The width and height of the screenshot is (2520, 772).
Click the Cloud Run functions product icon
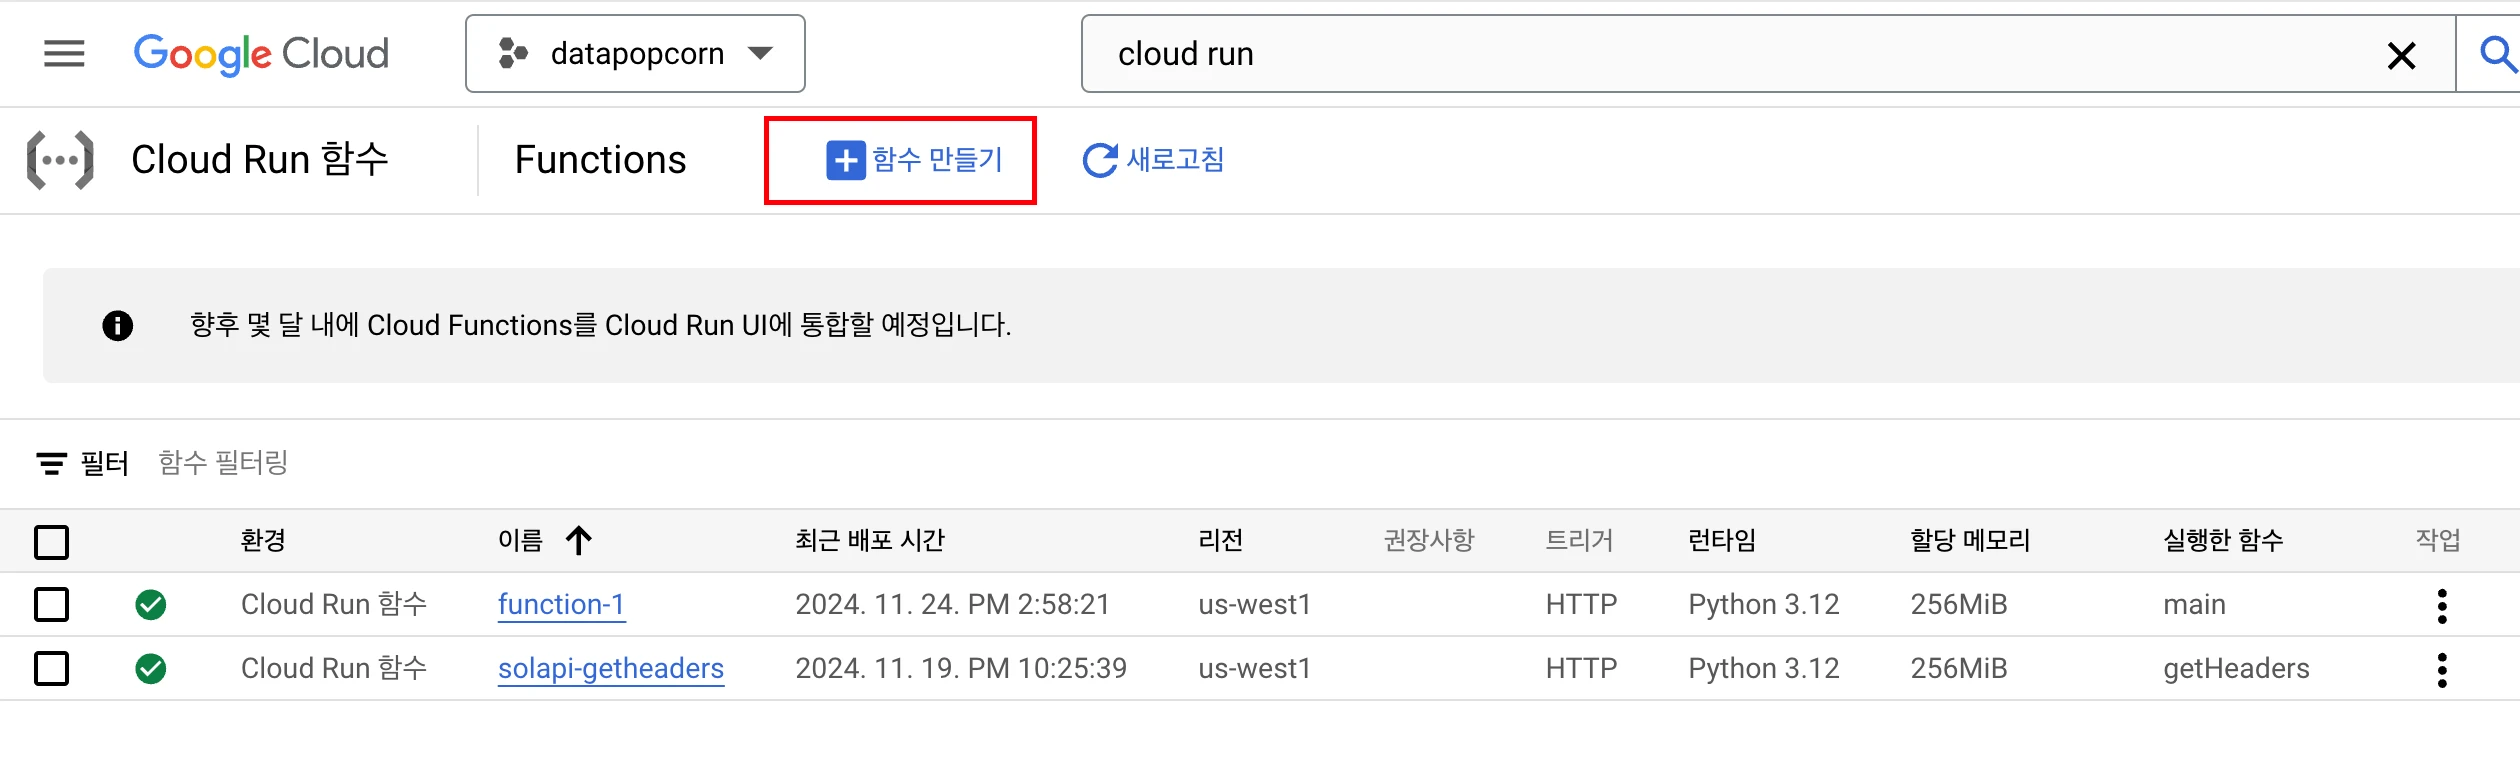pos(60,160)
